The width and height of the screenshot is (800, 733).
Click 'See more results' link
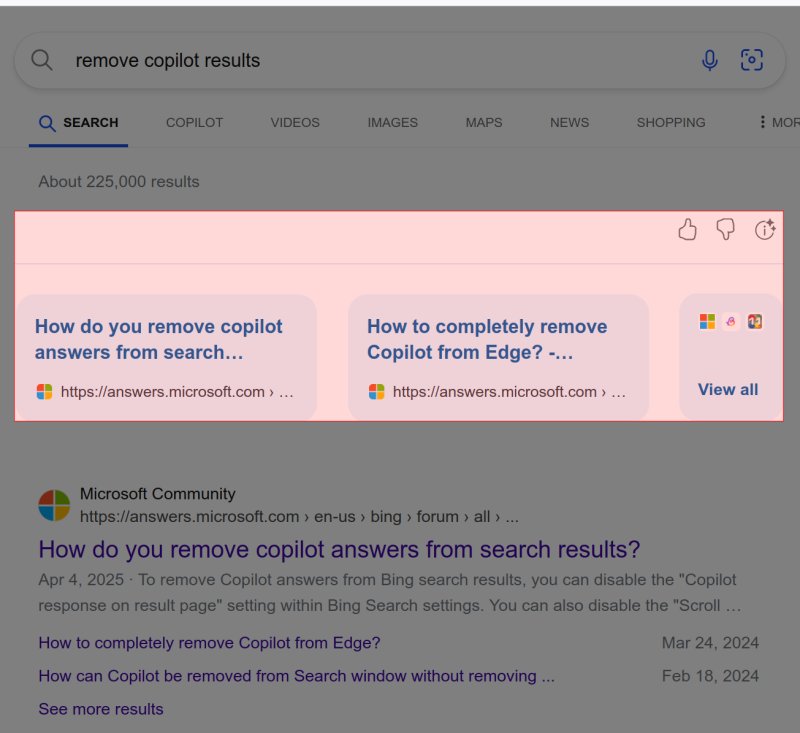point(101,709)
